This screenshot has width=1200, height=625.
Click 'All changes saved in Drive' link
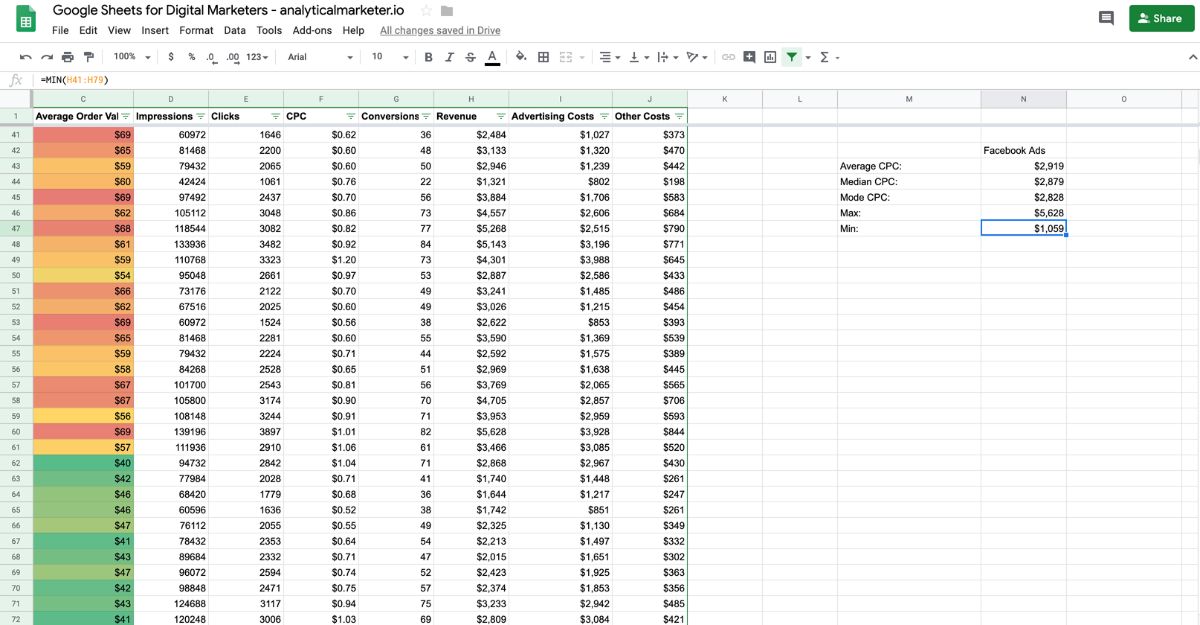440,31
